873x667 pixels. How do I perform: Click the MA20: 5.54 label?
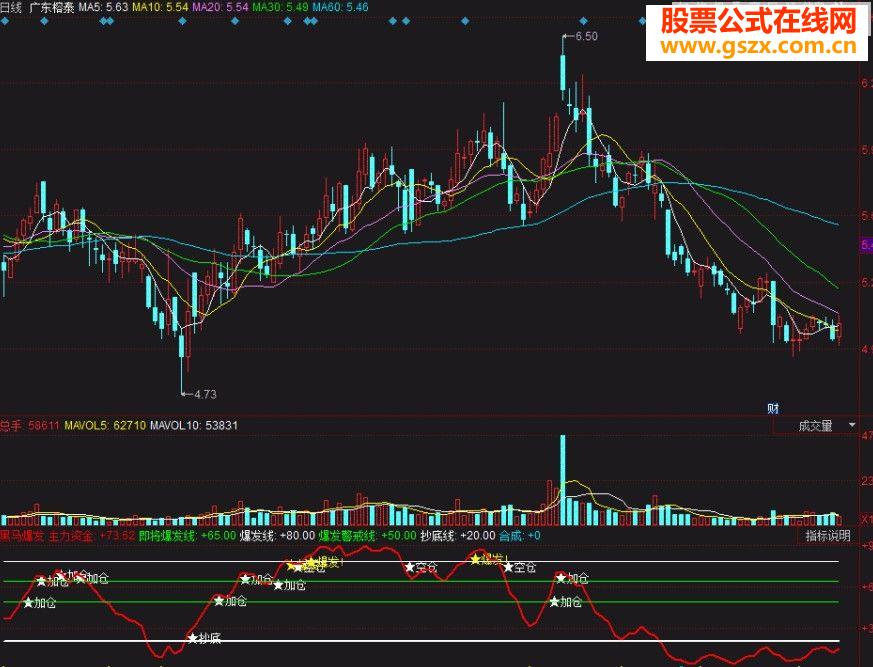(220, 7)
